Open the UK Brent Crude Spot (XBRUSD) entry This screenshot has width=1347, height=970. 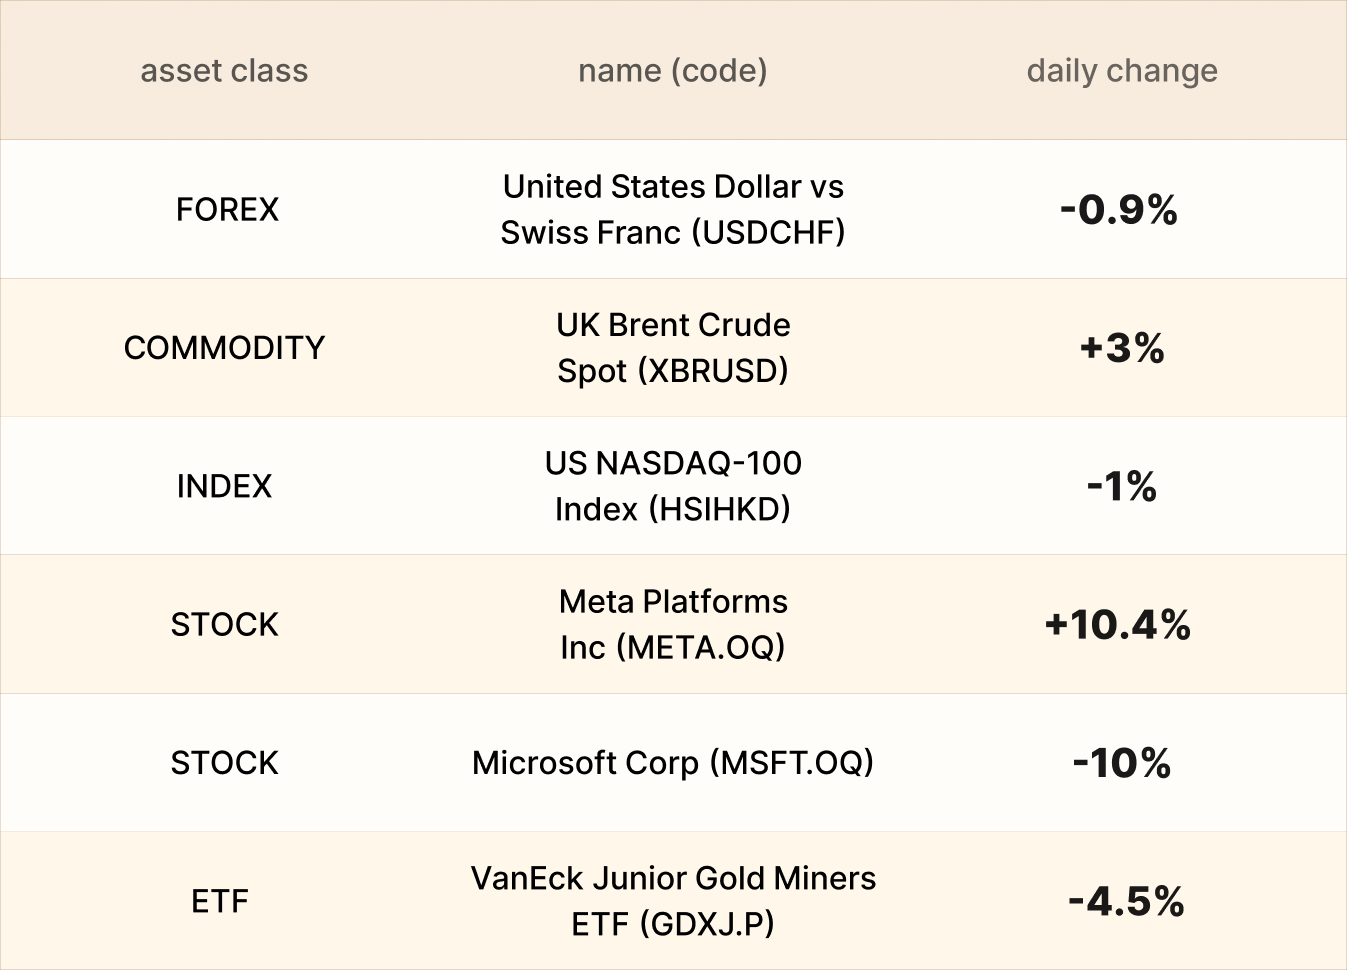tap(673, 348)
